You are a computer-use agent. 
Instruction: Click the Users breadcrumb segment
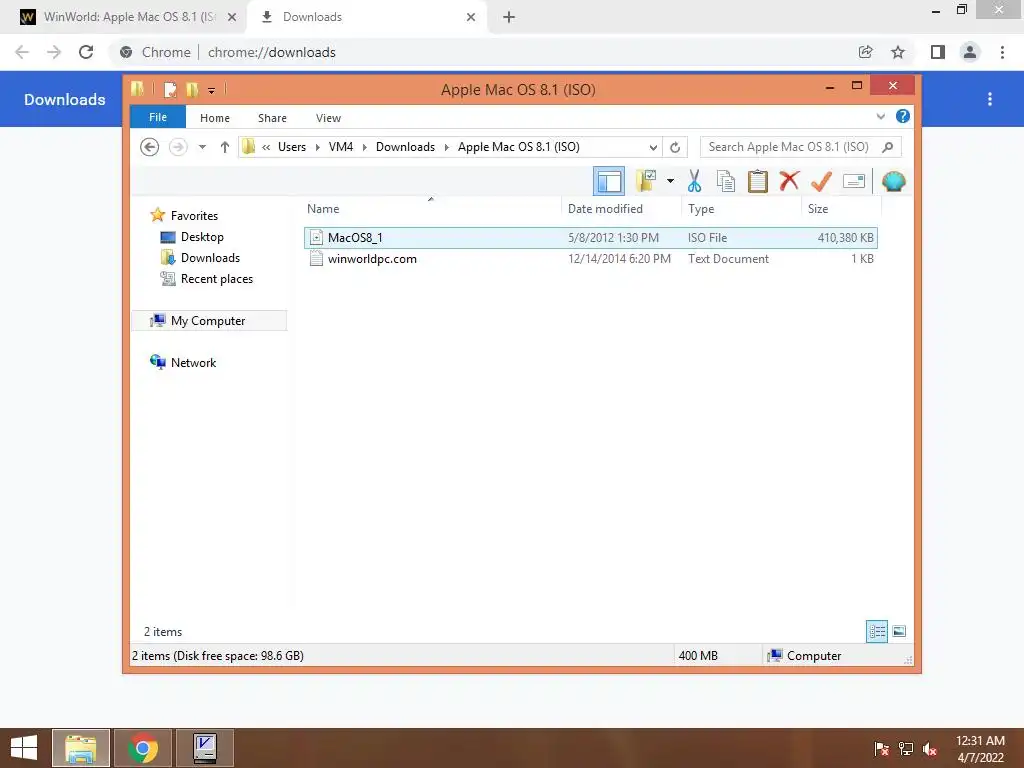click(x=292, y=147)
